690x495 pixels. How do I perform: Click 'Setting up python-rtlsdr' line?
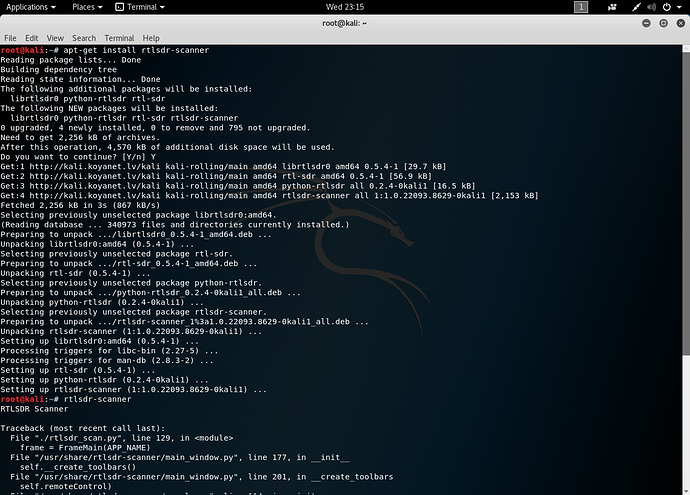tap(105, 380)
